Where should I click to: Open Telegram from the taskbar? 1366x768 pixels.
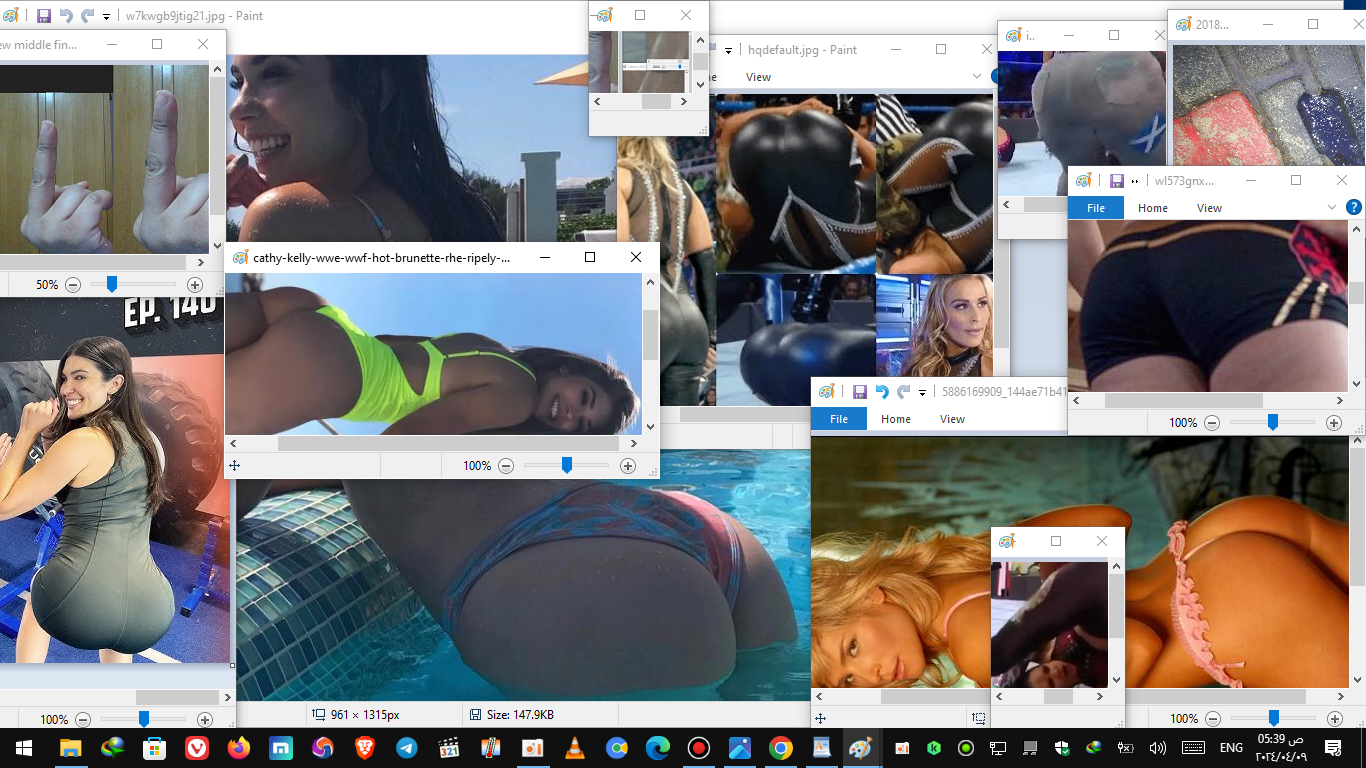tap(408, 747)
